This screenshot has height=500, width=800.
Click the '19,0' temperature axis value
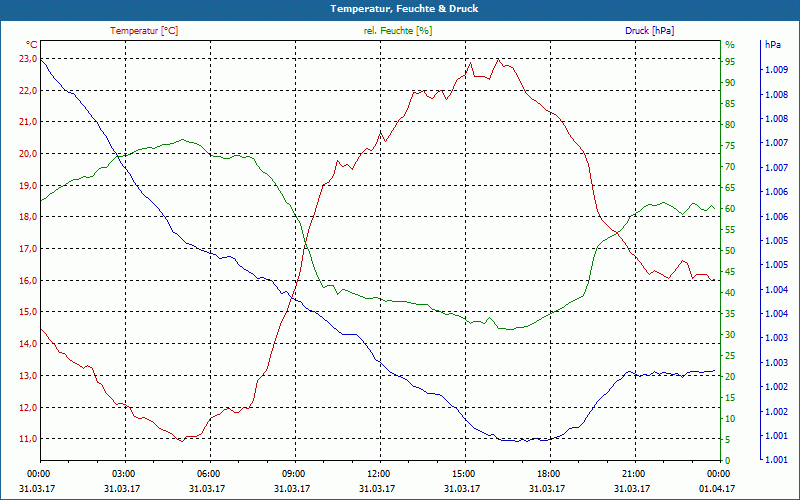28,185
